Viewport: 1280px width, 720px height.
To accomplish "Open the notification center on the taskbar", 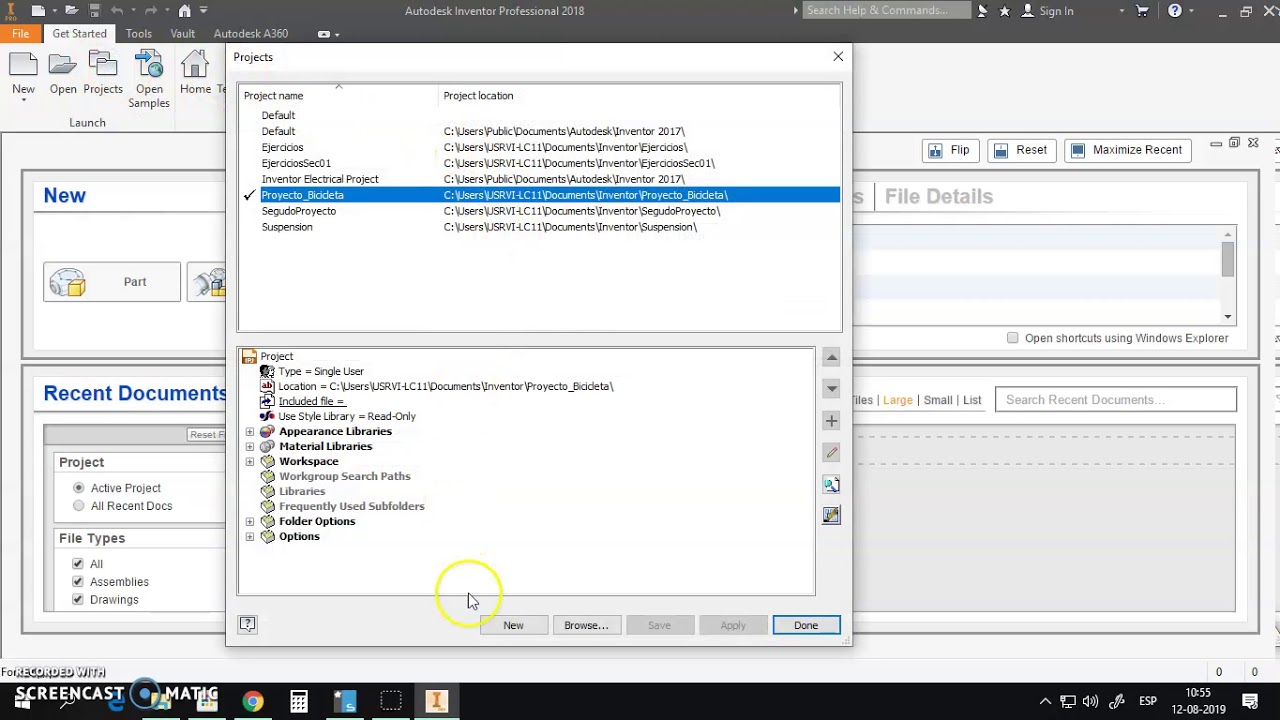I will [x=1251, y=701].
